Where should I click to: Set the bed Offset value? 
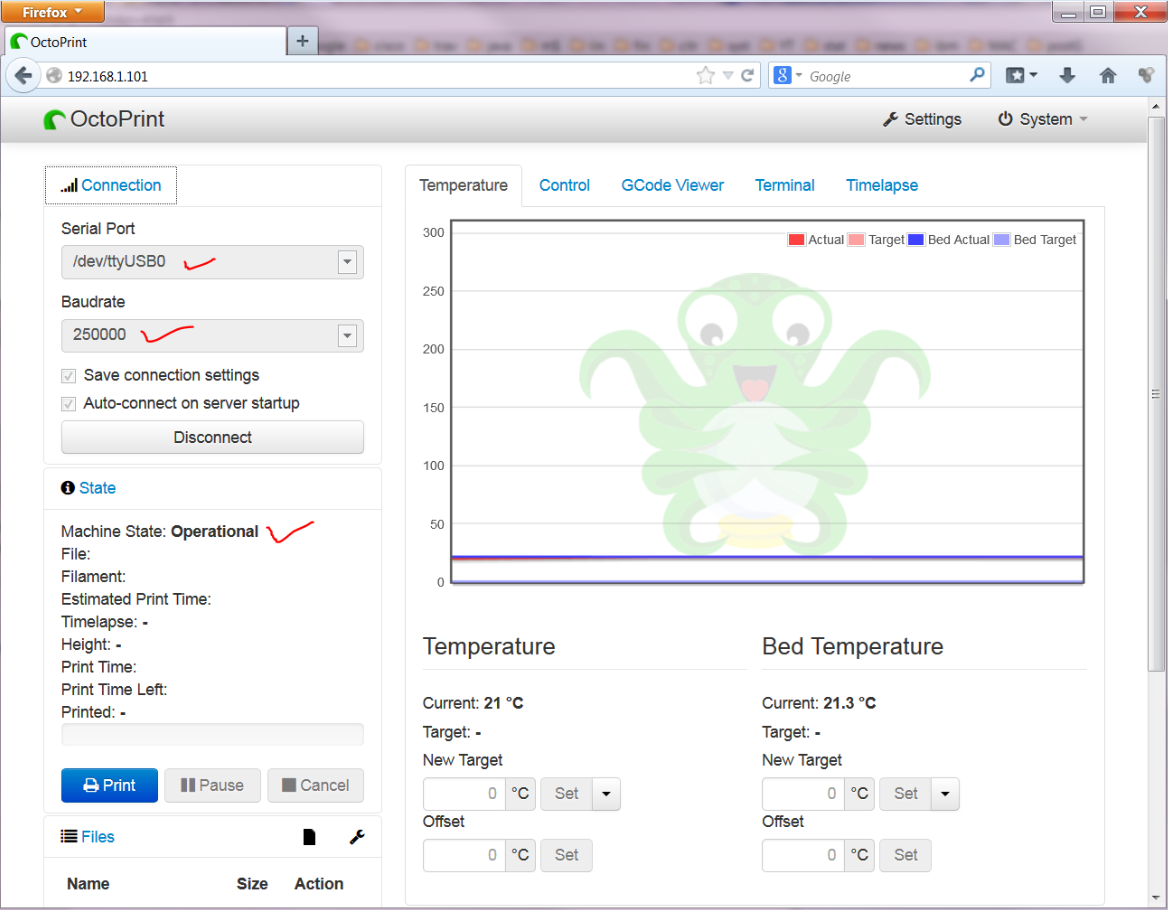point(905,855)
